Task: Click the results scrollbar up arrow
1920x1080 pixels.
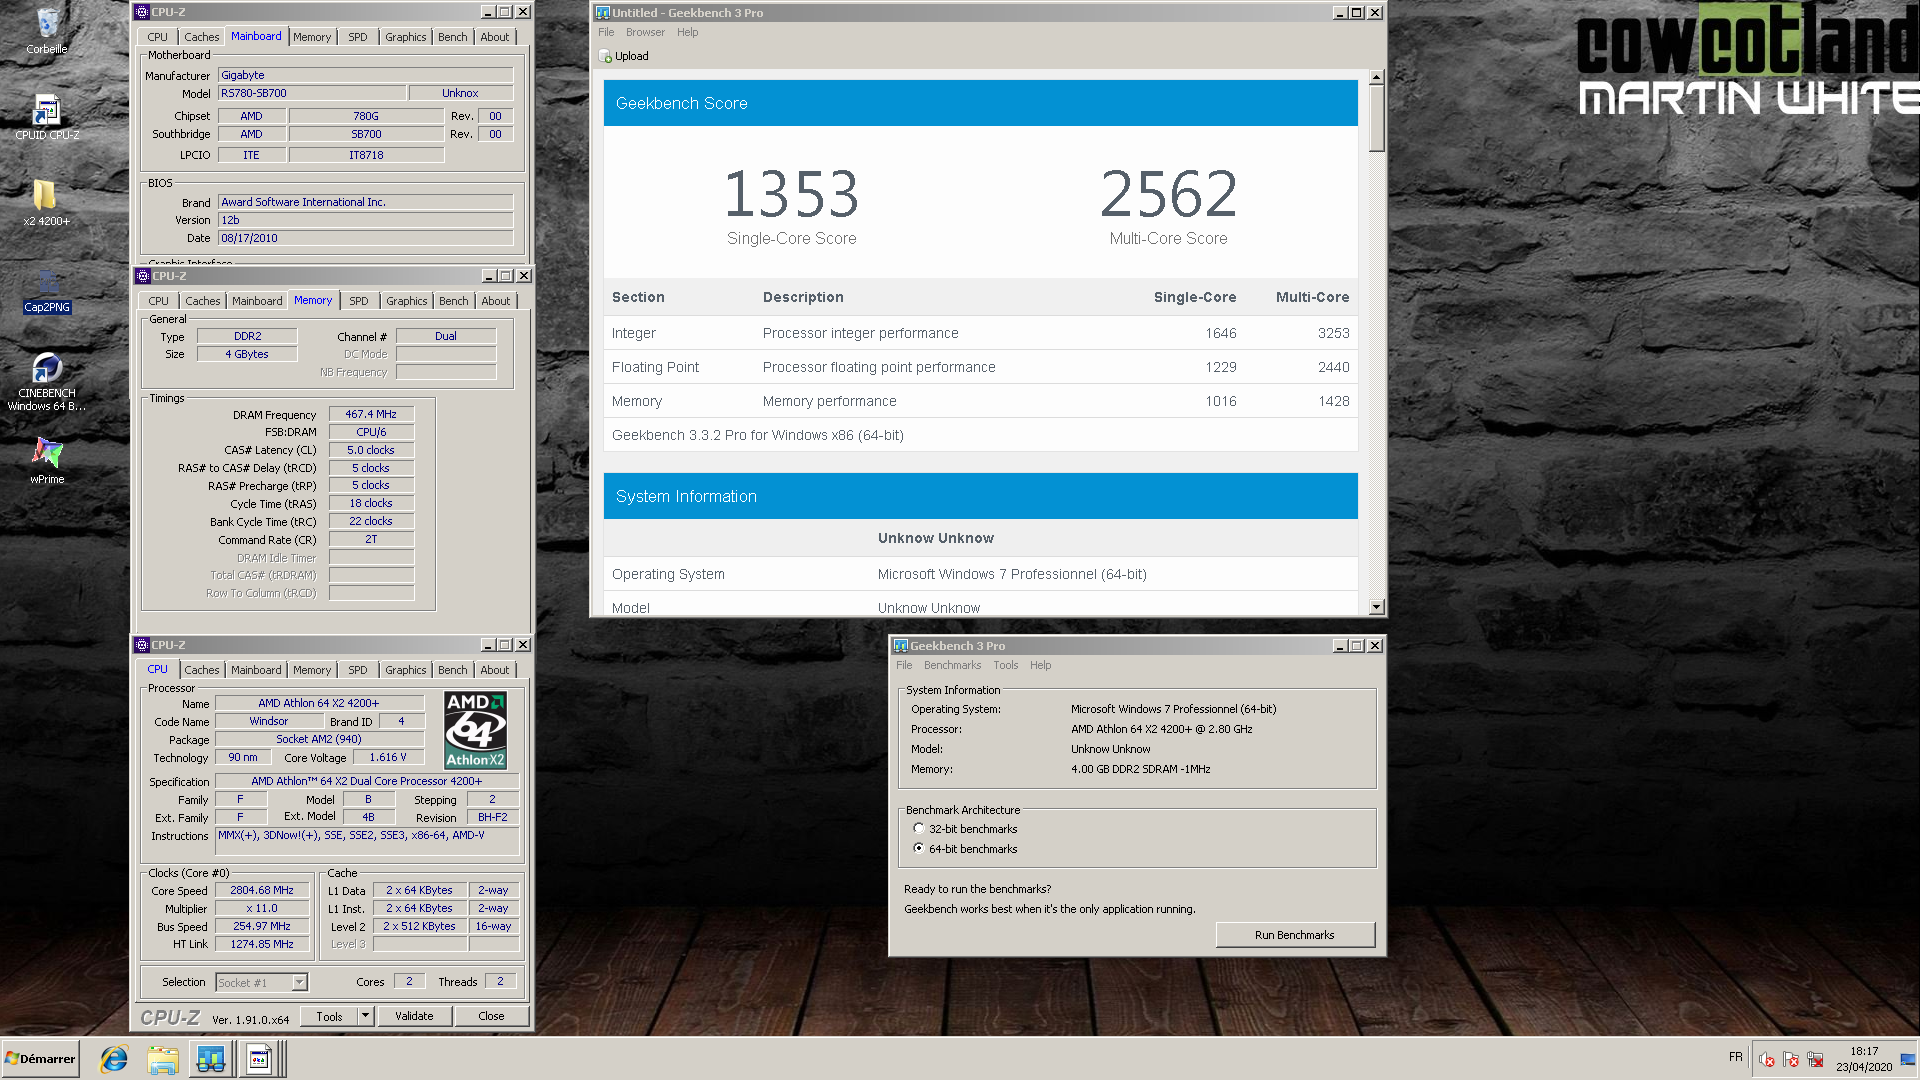Action: tap(1376, 77)
